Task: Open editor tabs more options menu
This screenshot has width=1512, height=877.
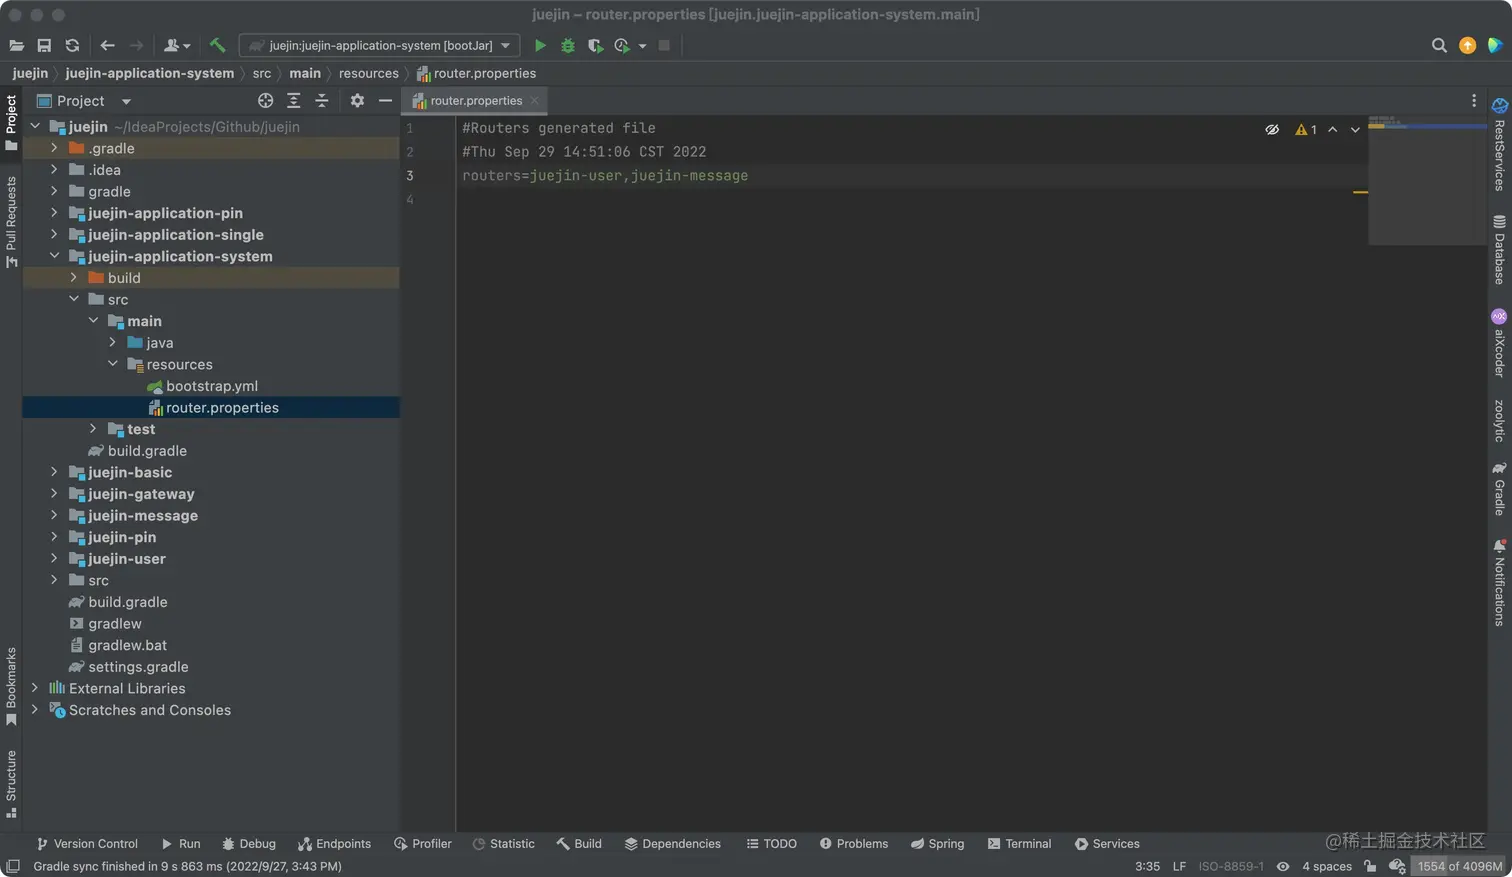Action: pos(1473,101)
